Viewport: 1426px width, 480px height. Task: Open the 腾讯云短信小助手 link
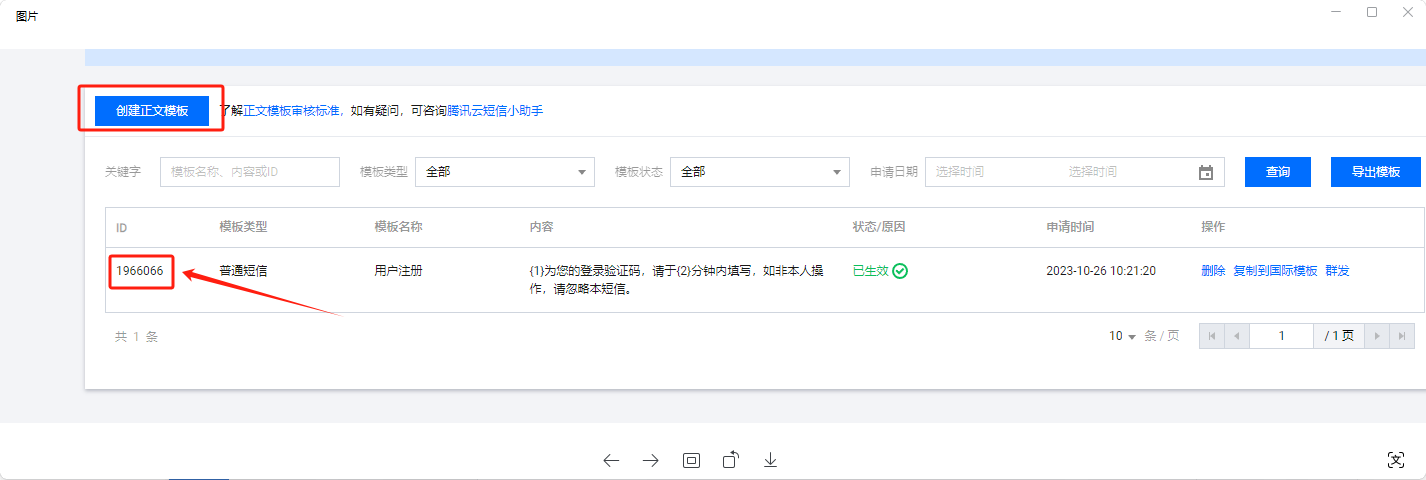[495, 111]
